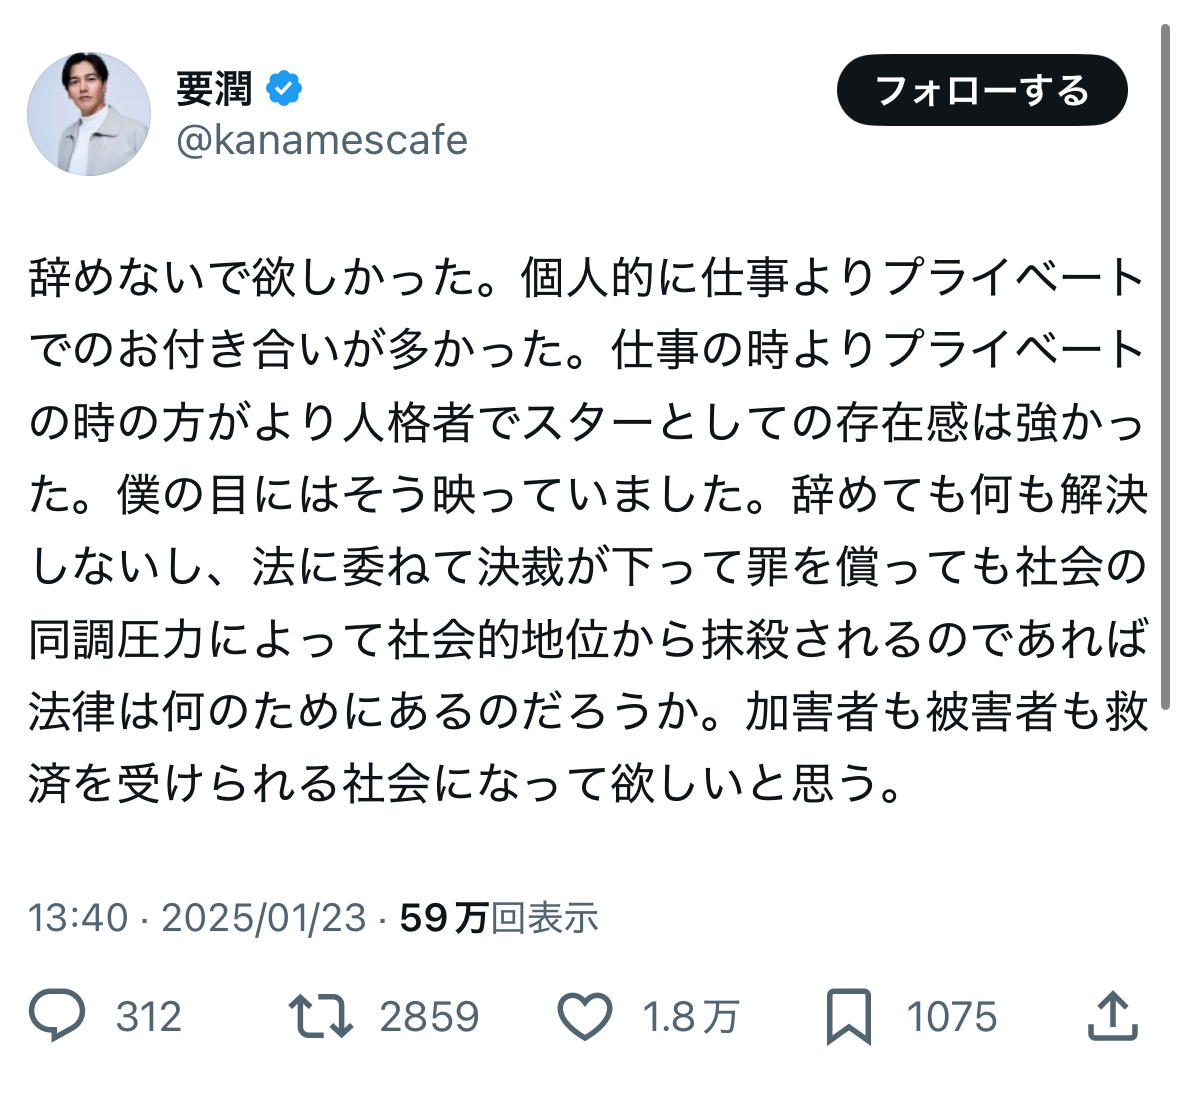Image resolution: width=1179 pixels, height=1103 pixels.
Task: Open the share upload-arrow icon
Action: (x=1112, y=1016)
